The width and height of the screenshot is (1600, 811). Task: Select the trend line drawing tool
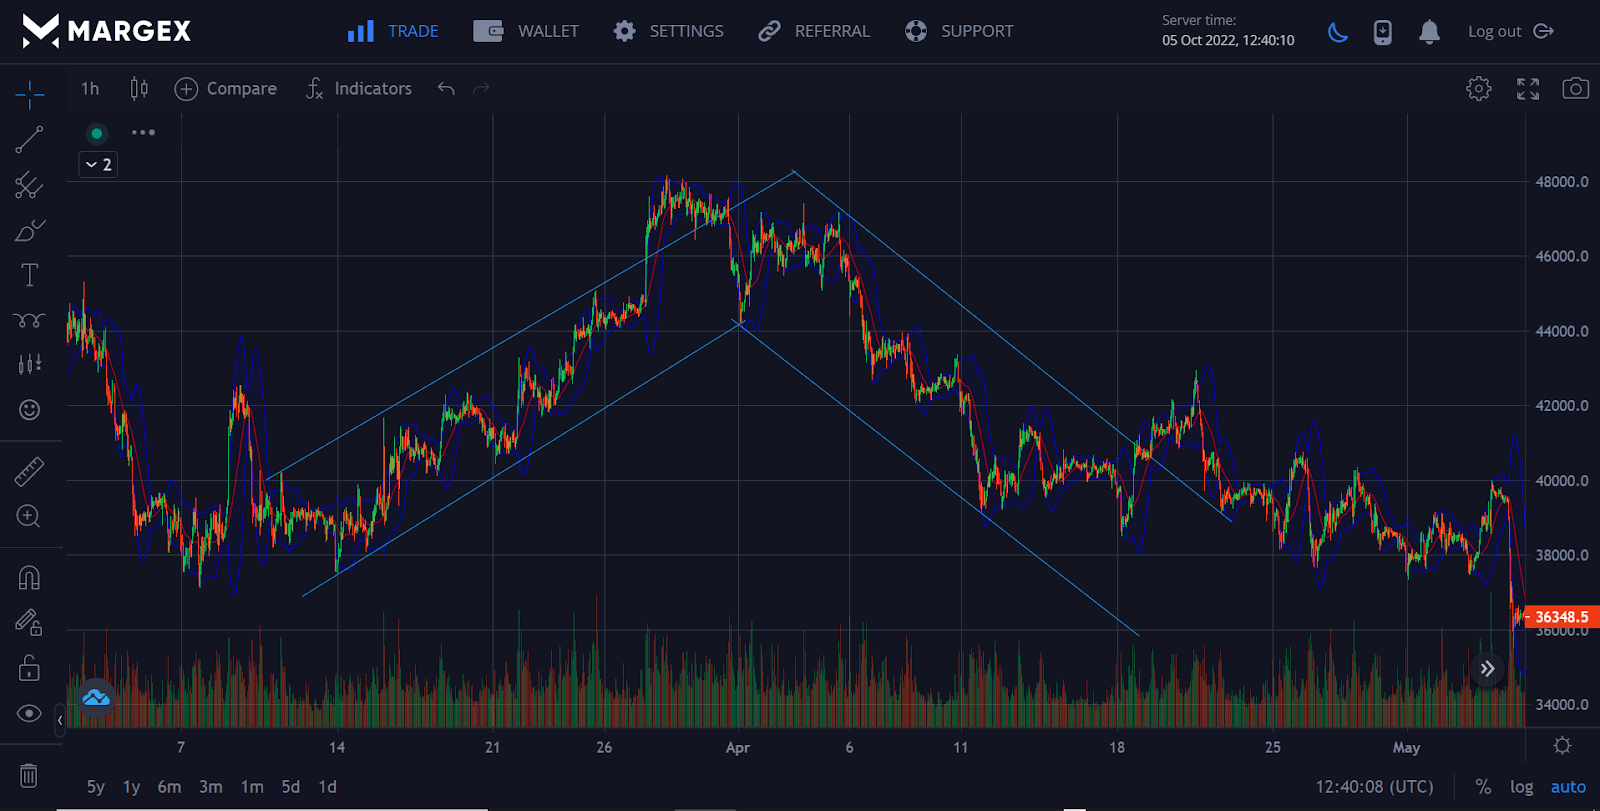click(29, 139)
